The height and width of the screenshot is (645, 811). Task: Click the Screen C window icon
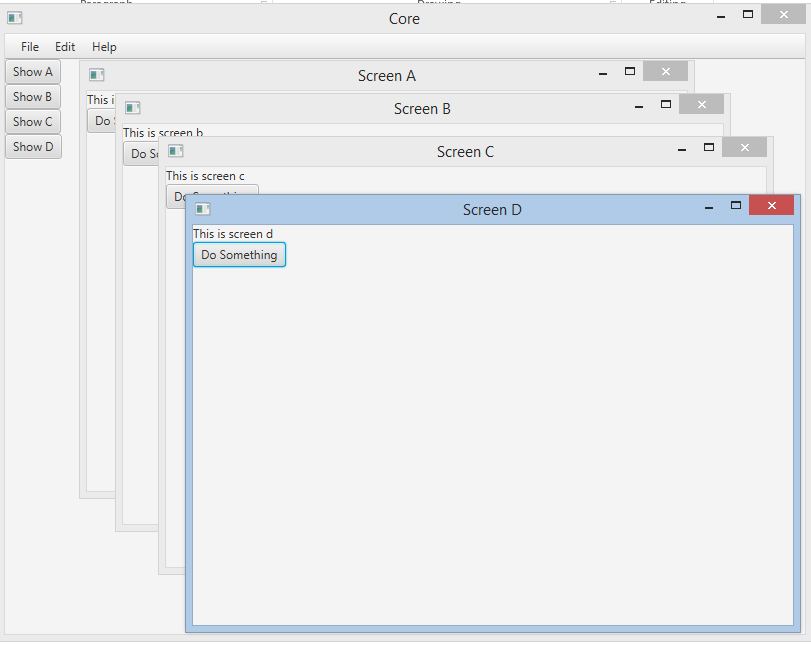tap(176, 151)
